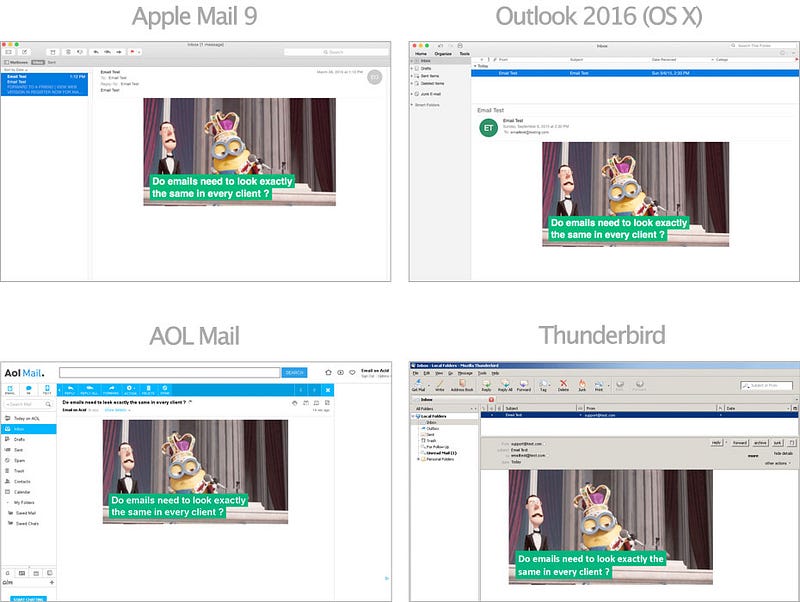Click Reply All in the AOL Mail toolbar

tap(89, 390)
